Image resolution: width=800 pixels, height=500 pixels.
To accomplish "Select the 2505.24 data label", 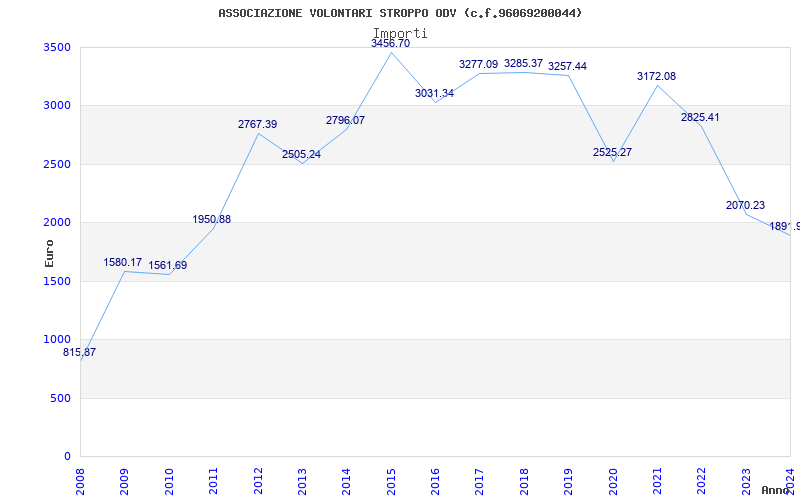I will coord(301,154).
